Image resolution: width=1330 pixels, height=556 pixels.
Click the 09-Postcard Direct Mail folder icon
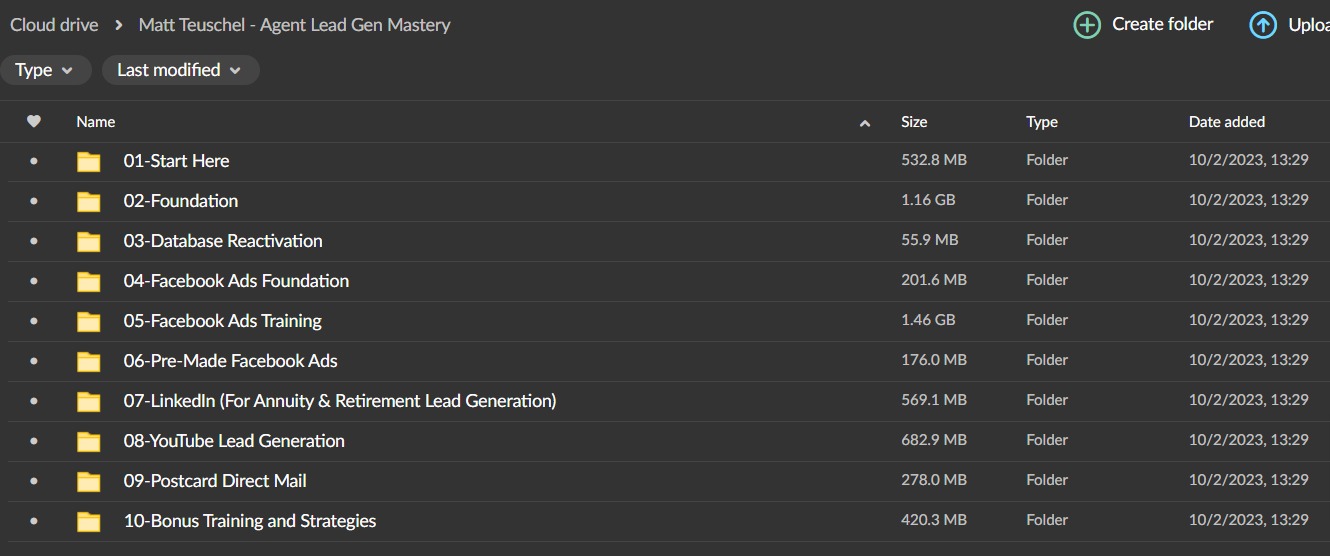(x=89, y=481)
